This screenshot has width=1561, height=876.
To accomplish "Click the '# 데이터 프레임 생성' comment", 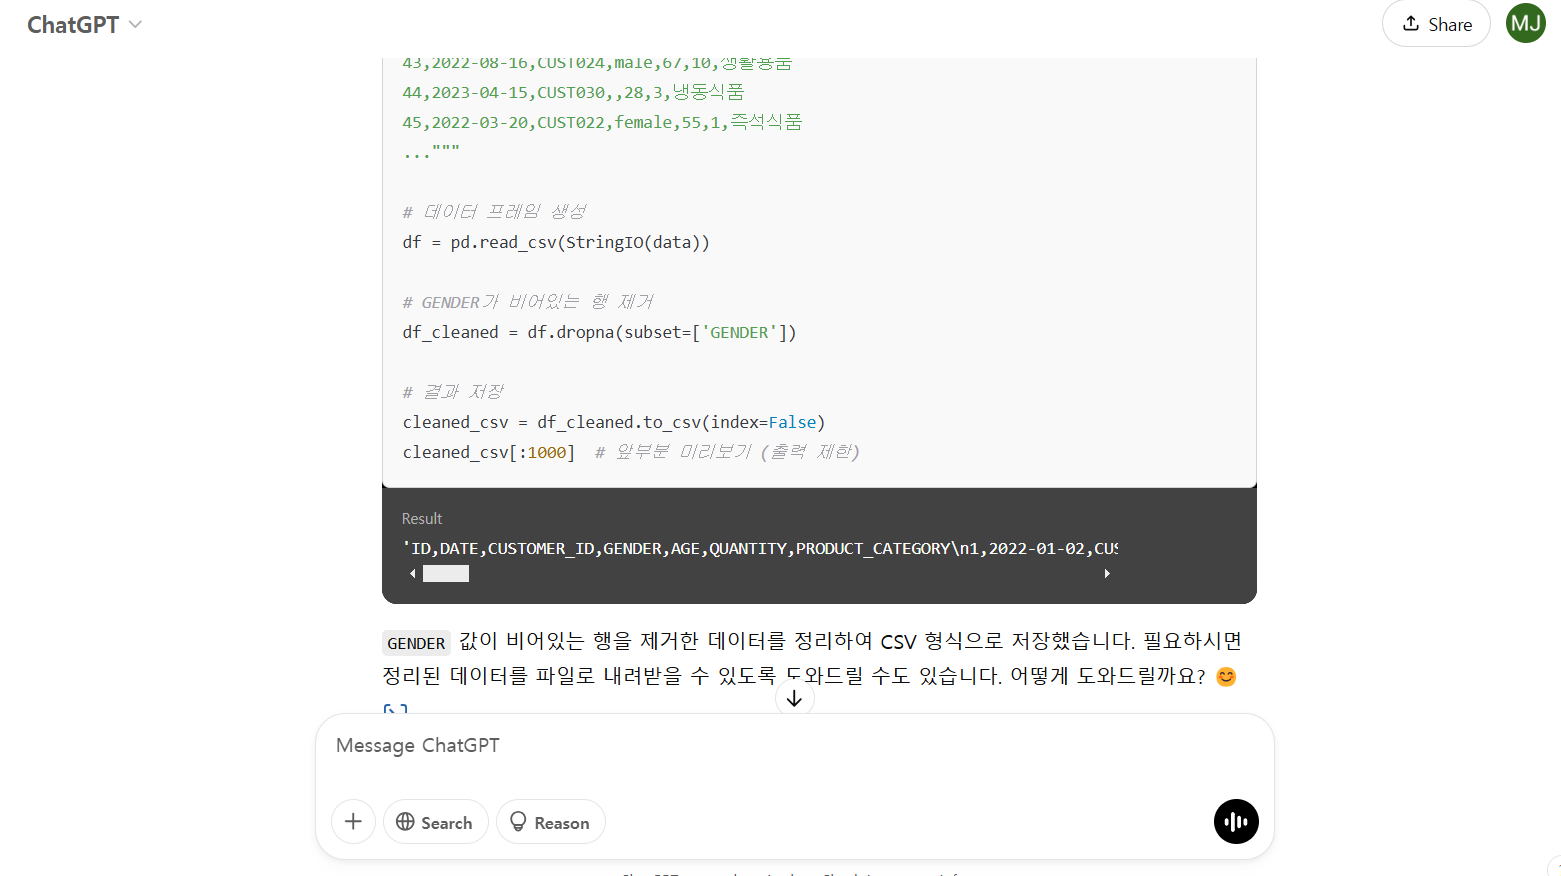I will pos(494,212).
